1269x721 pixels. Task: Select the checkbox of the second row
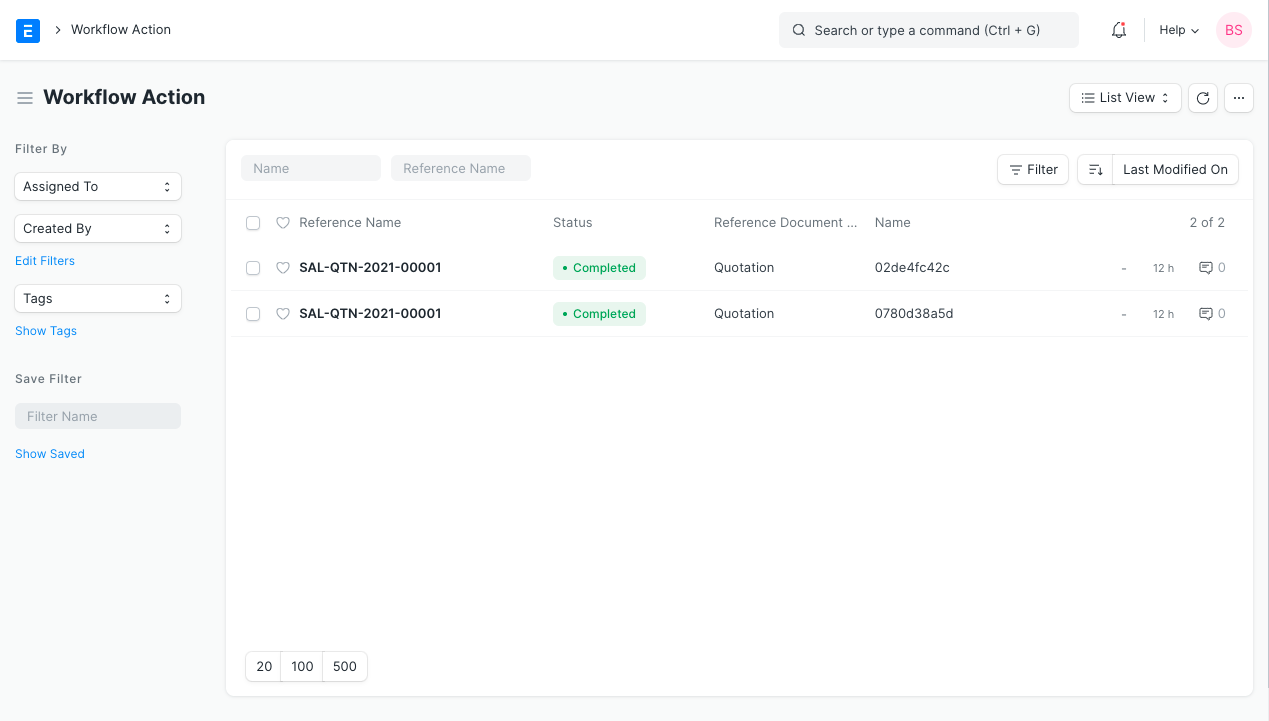click(252, 313)
